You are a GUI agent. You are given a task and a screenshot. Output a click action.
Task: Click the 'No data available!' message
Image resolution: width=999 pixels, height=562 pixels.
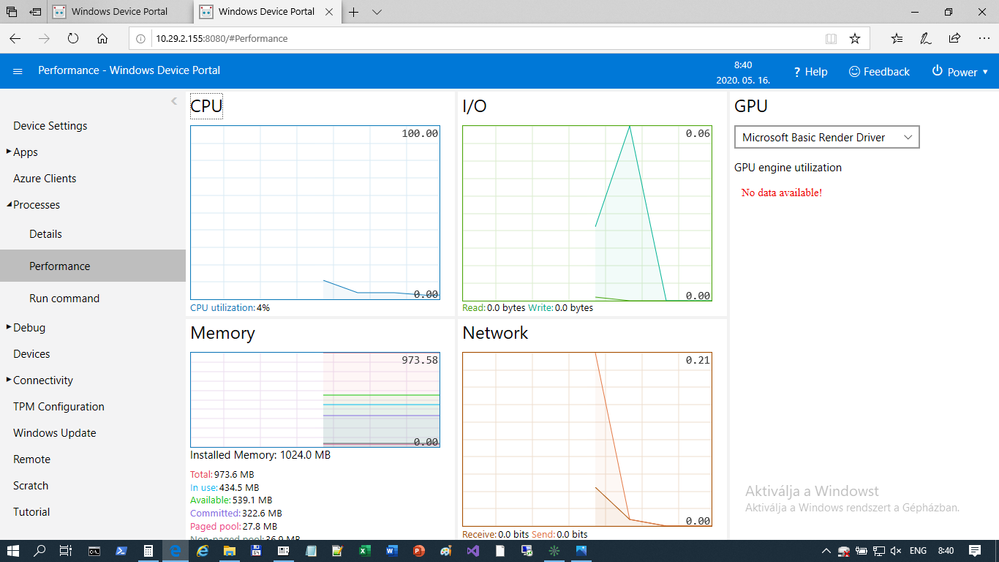(x=782, y=193)
